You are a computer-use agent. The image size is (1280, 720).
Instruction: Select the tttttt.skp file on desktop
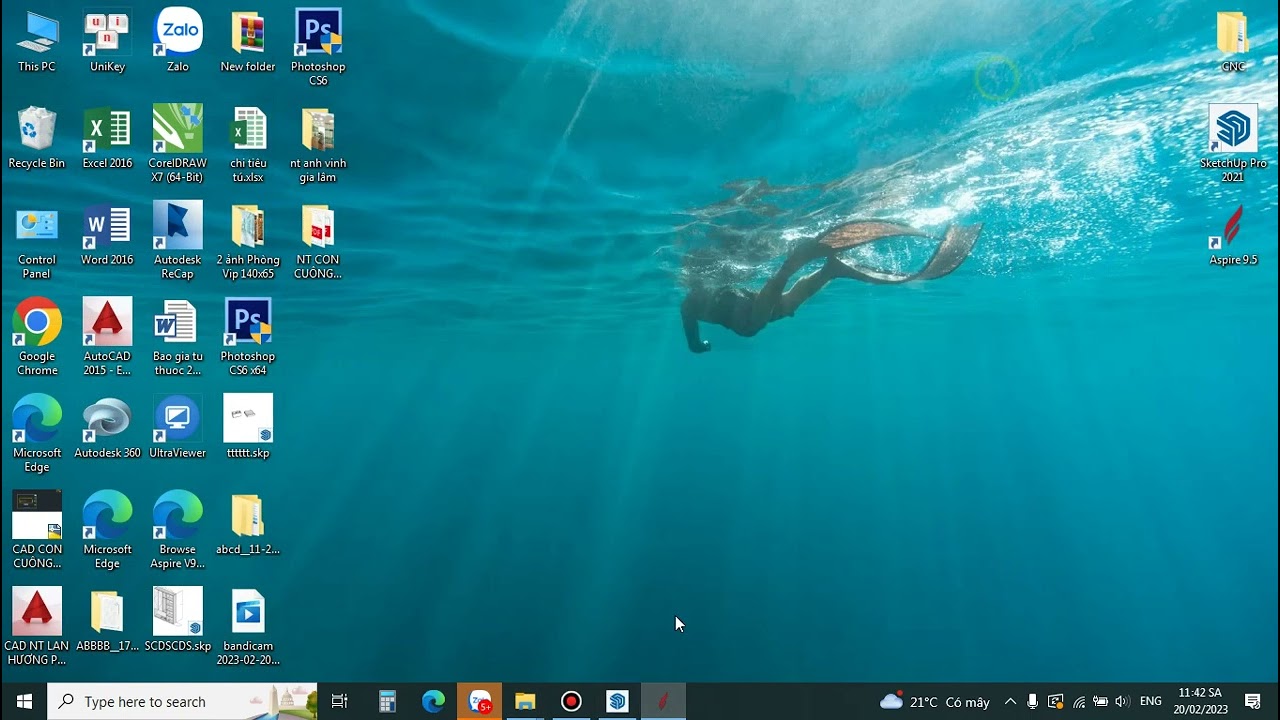click(247, 427)
